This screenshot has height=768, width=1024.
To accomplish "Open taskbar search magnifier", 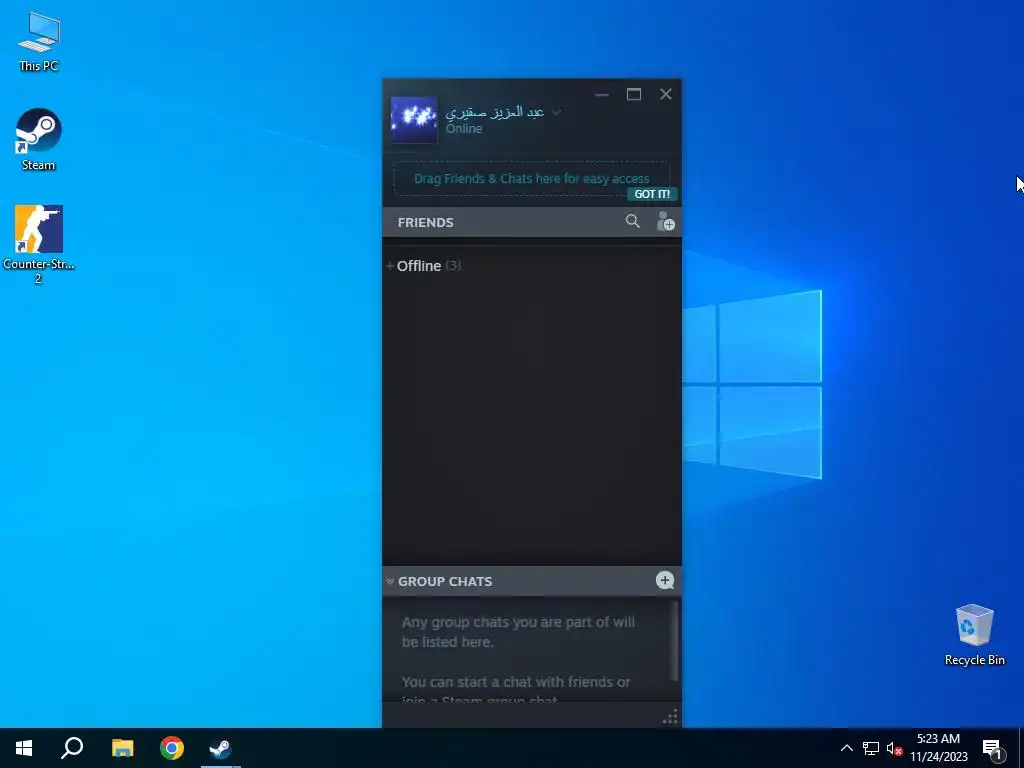I will tap(72, 748).
